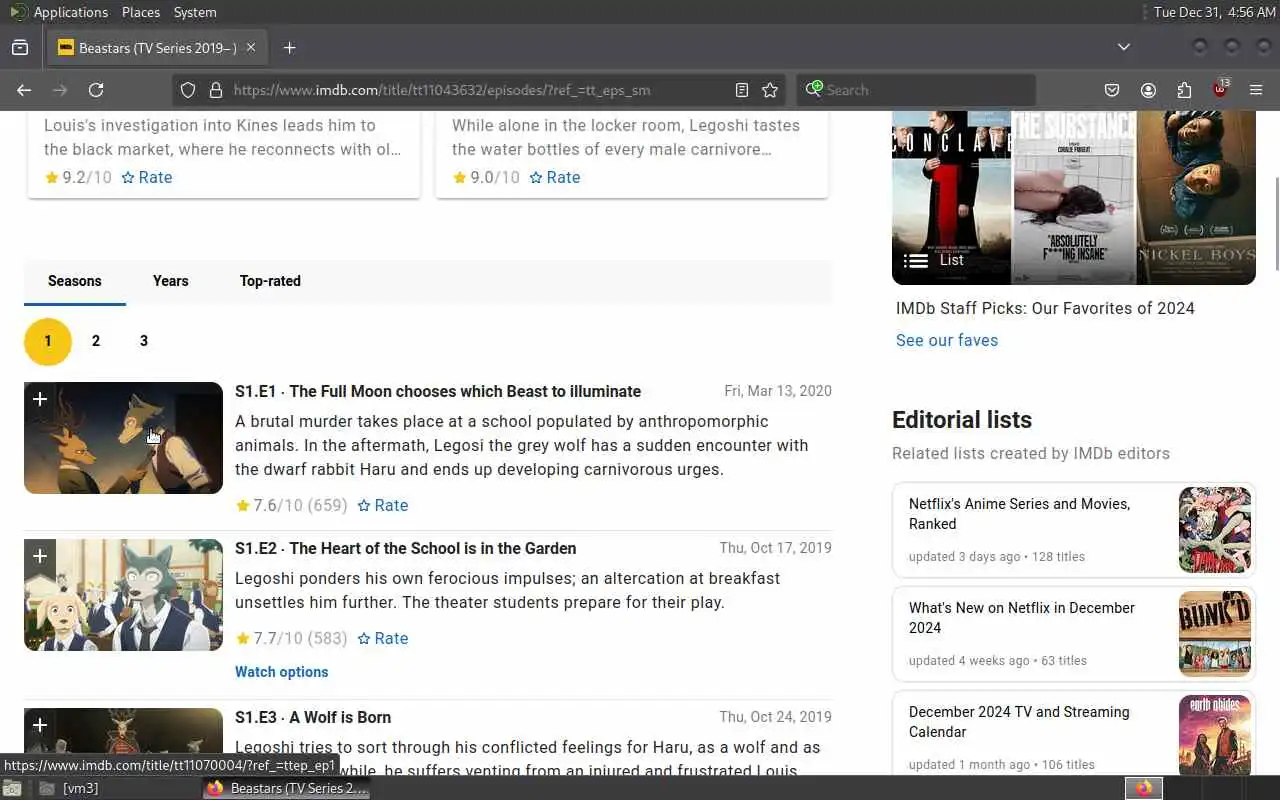Switch to the Seasons tab
Image resolution: width=1280 pixels, height=800 pixels.
pos(75,281)
